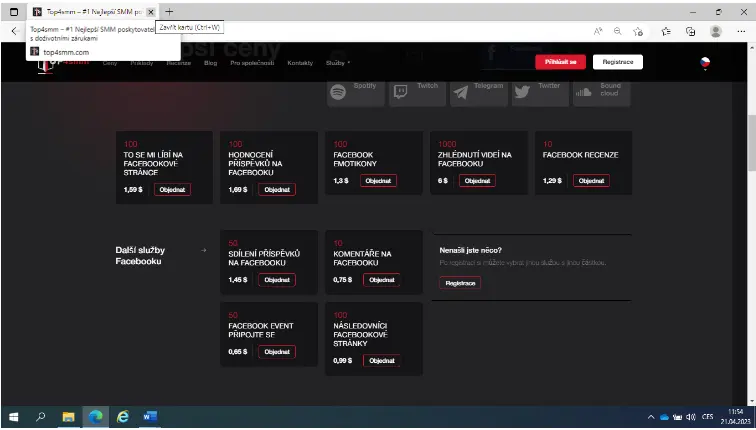Open Další služby Facebooku heading
Viewport: 756px width, 430px height.
coord(140,256)
